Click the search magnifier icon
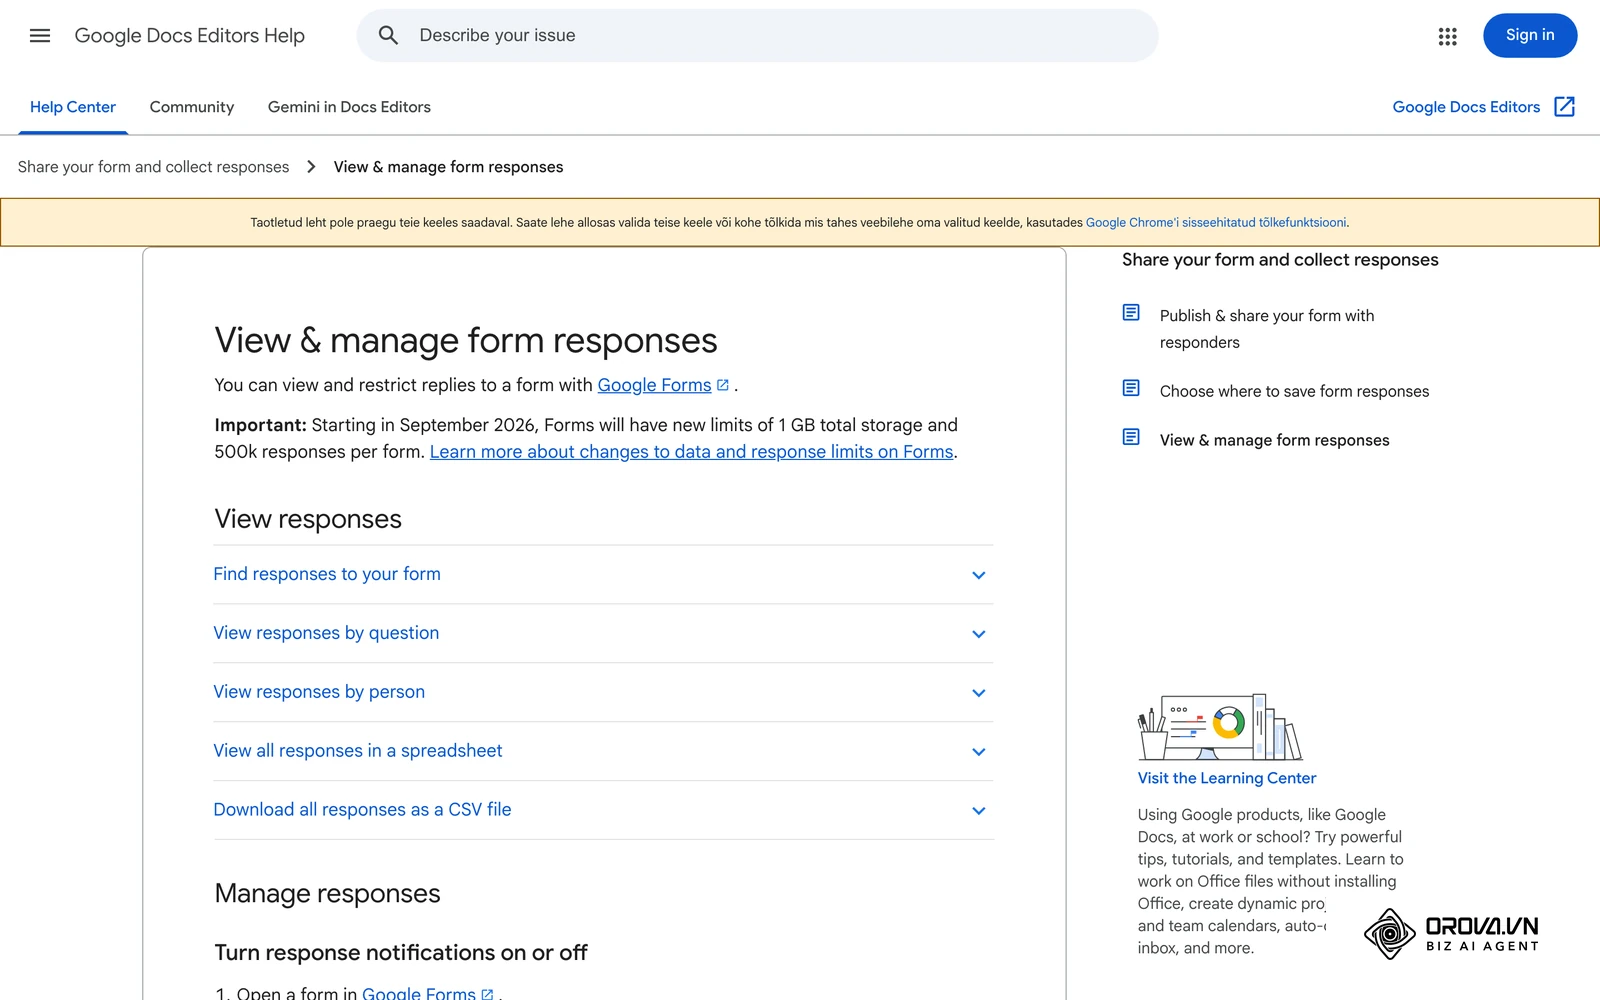The height and width of the screenshot is (1000, 1600). coord(388,36)
